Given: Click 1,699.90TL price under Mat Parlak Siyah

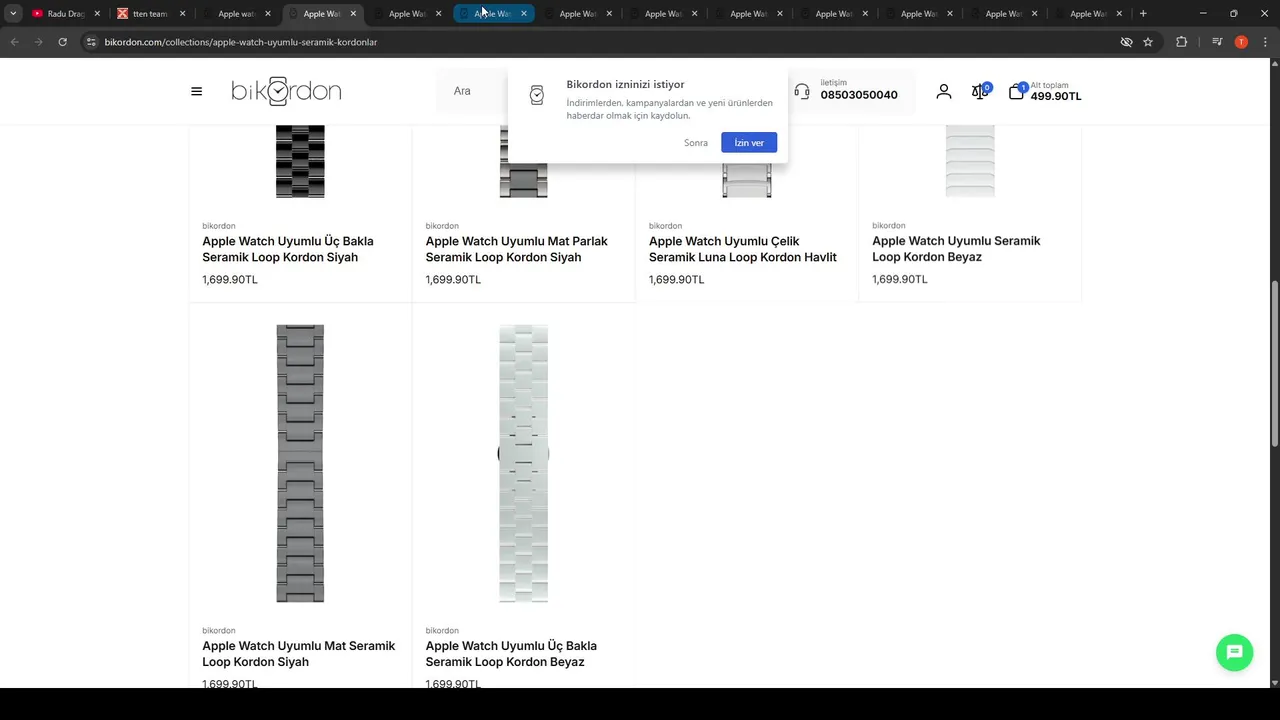Looking at the screenshot, I should [x=453, y=280].
